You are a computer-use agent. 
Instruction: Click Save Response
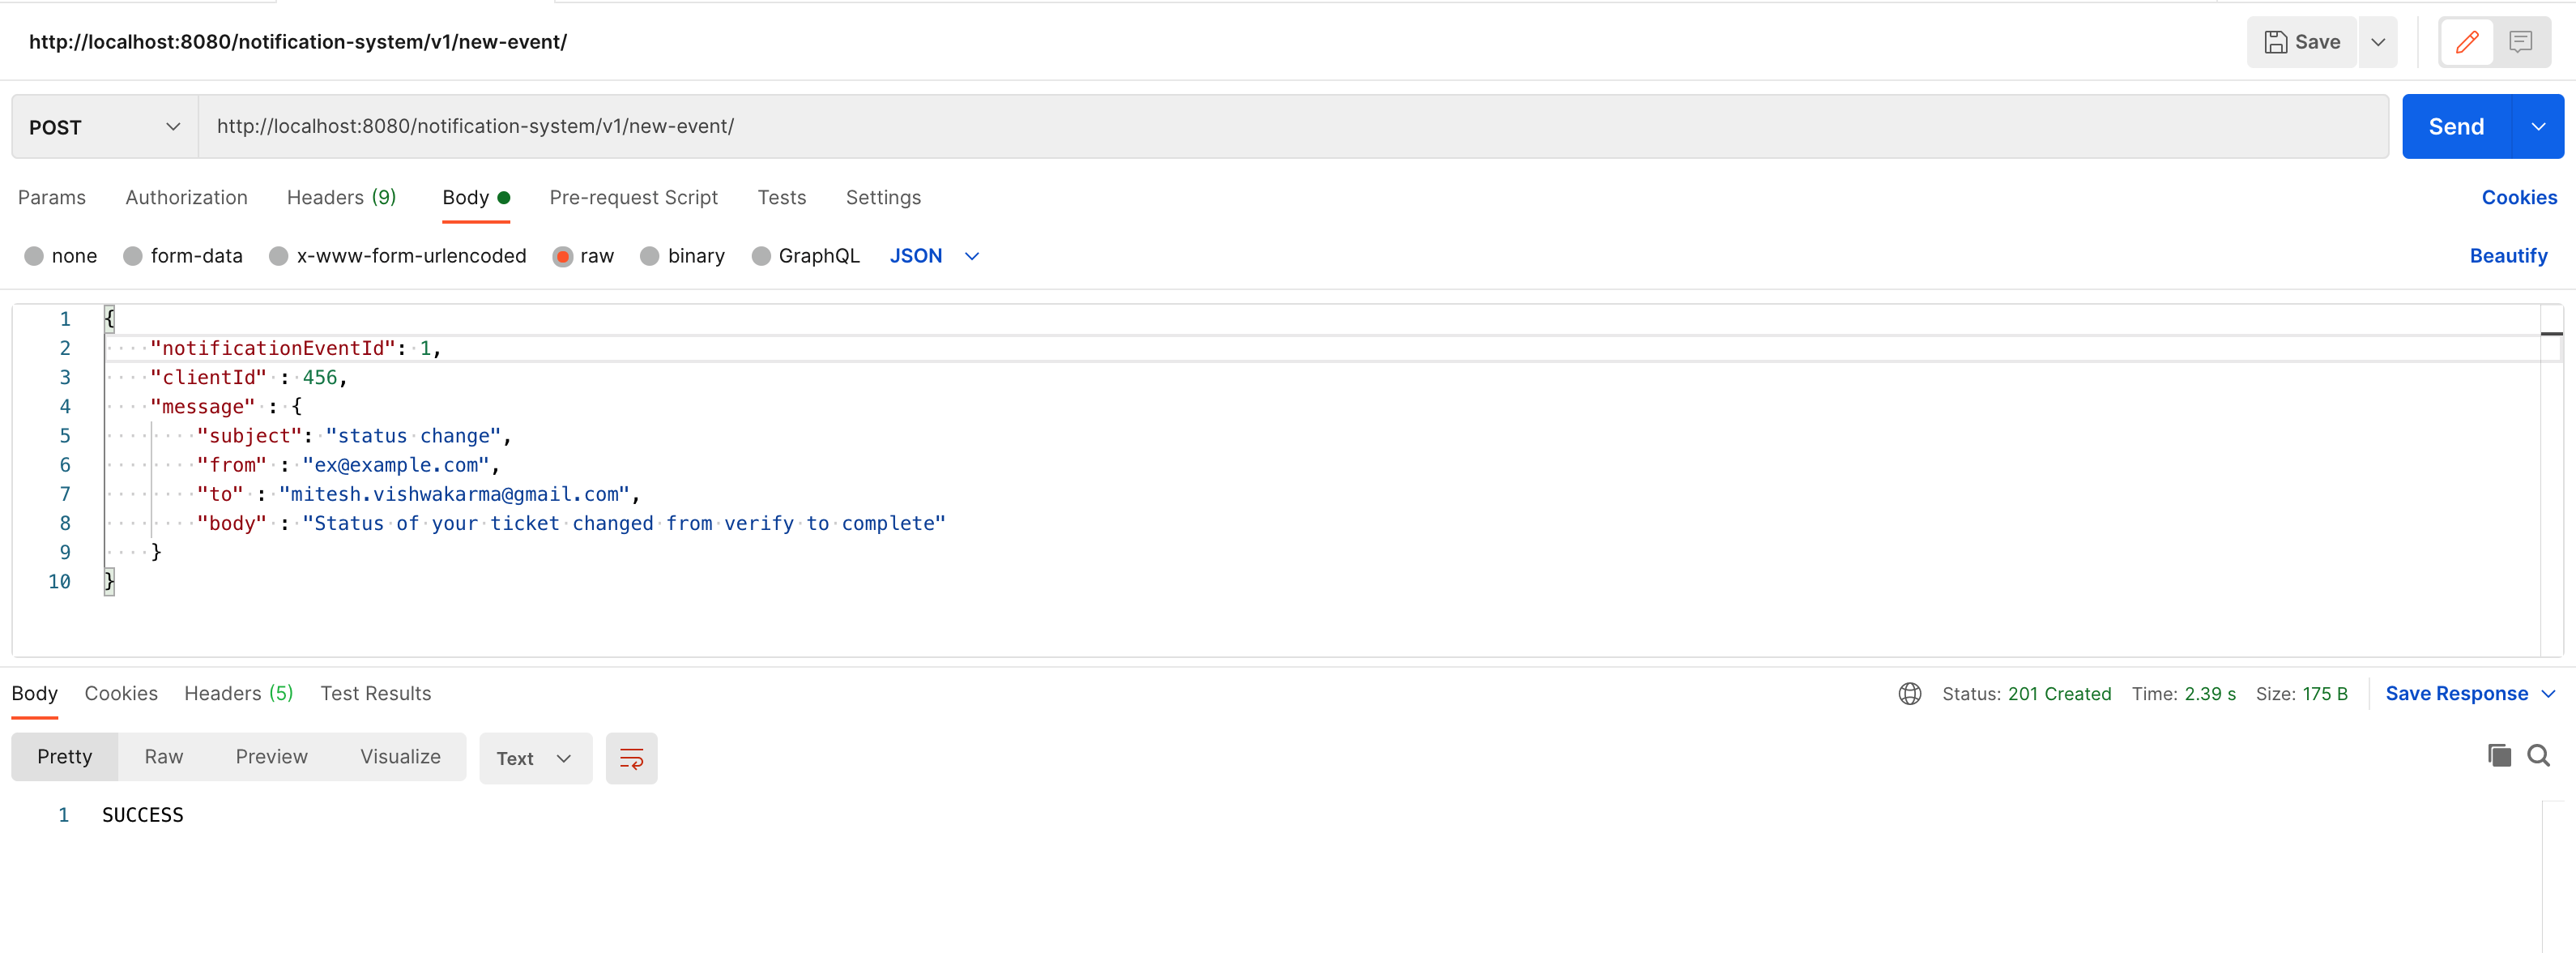click(2456, 693)
